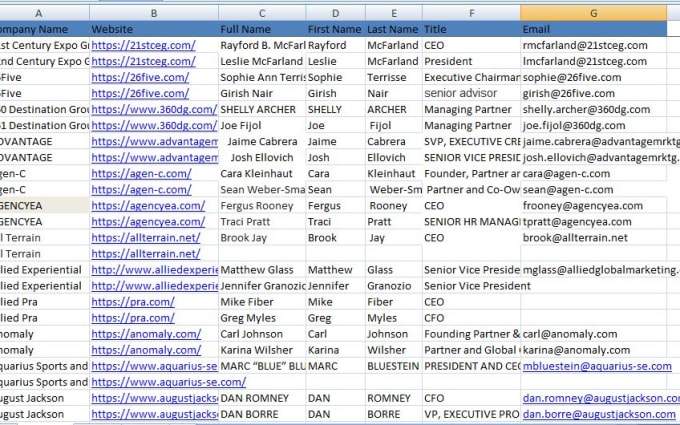Open the 360dg.com link in Joe Fijol's row
Screen dimensions: 680x425
[x=154, y=125]
